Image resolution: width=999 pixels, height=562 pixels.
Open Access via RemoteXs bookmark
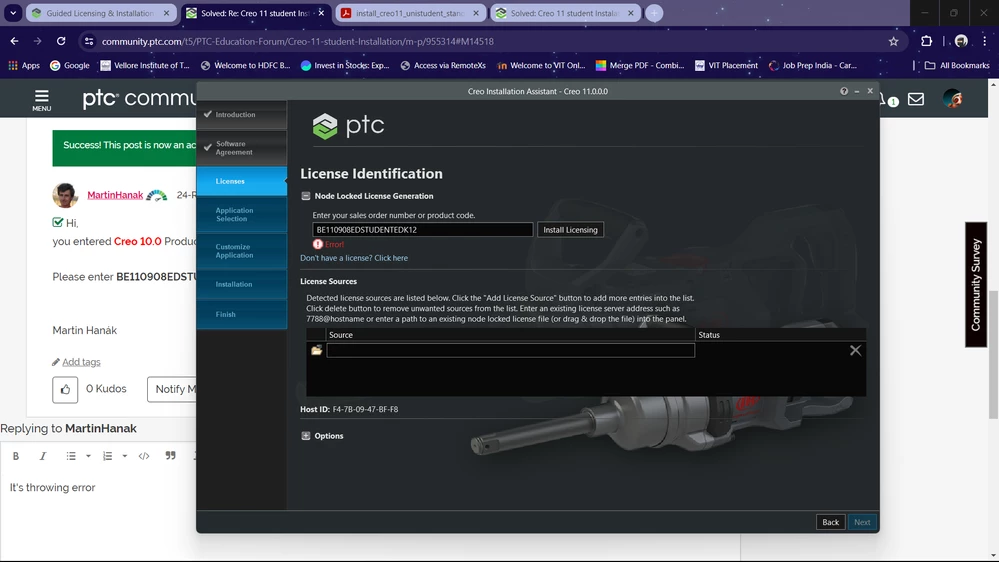click(443, 66)
